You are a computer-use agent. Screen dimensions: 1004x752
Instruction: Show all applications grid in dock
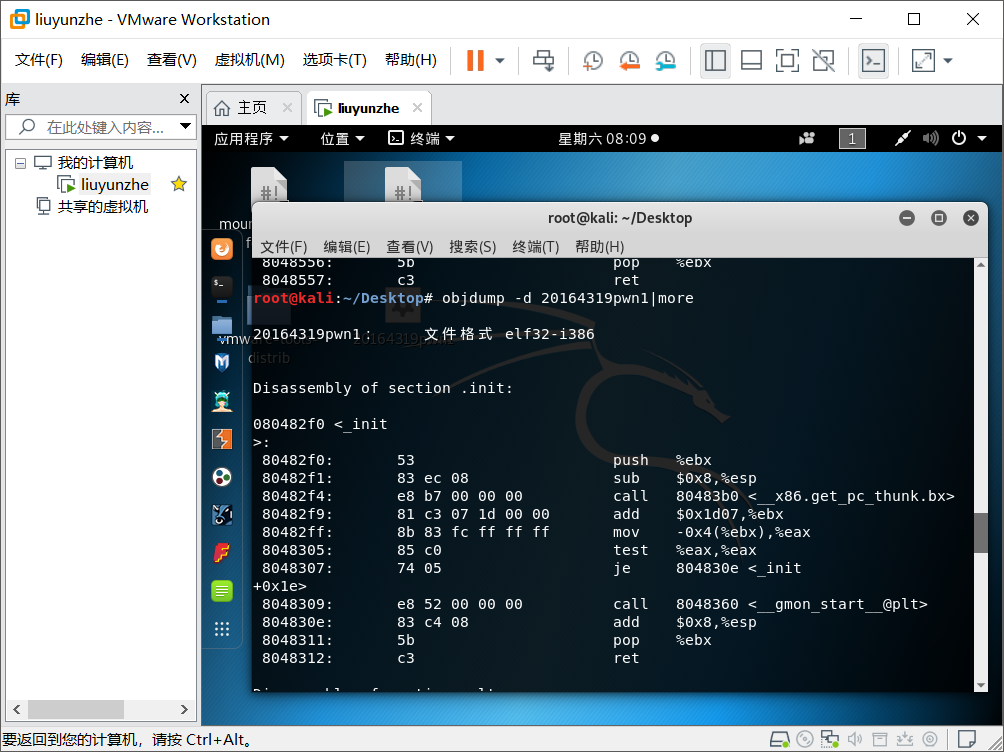pyautogui.click(x=222, y=629)
